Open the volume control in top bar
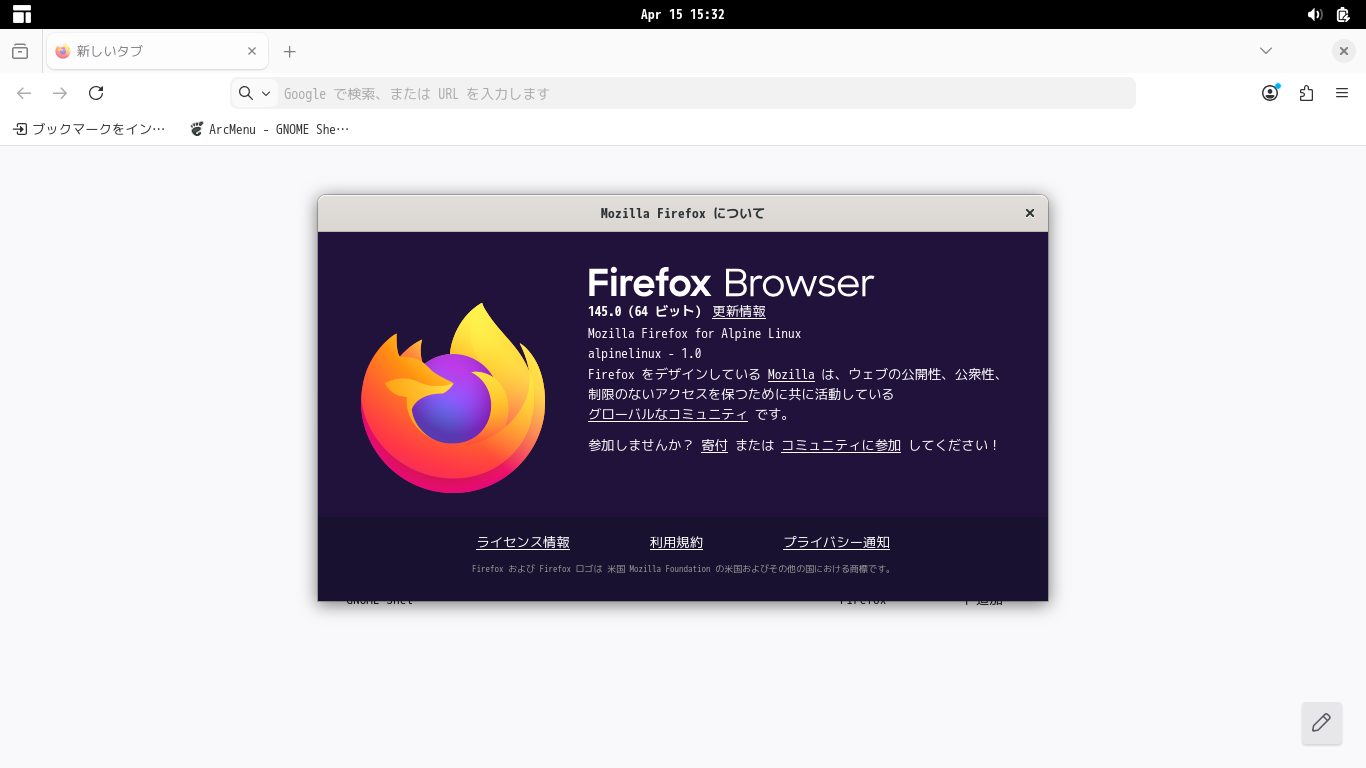Image resolution: width=1366 pixels, height=768 pixels. point(1315,14)
